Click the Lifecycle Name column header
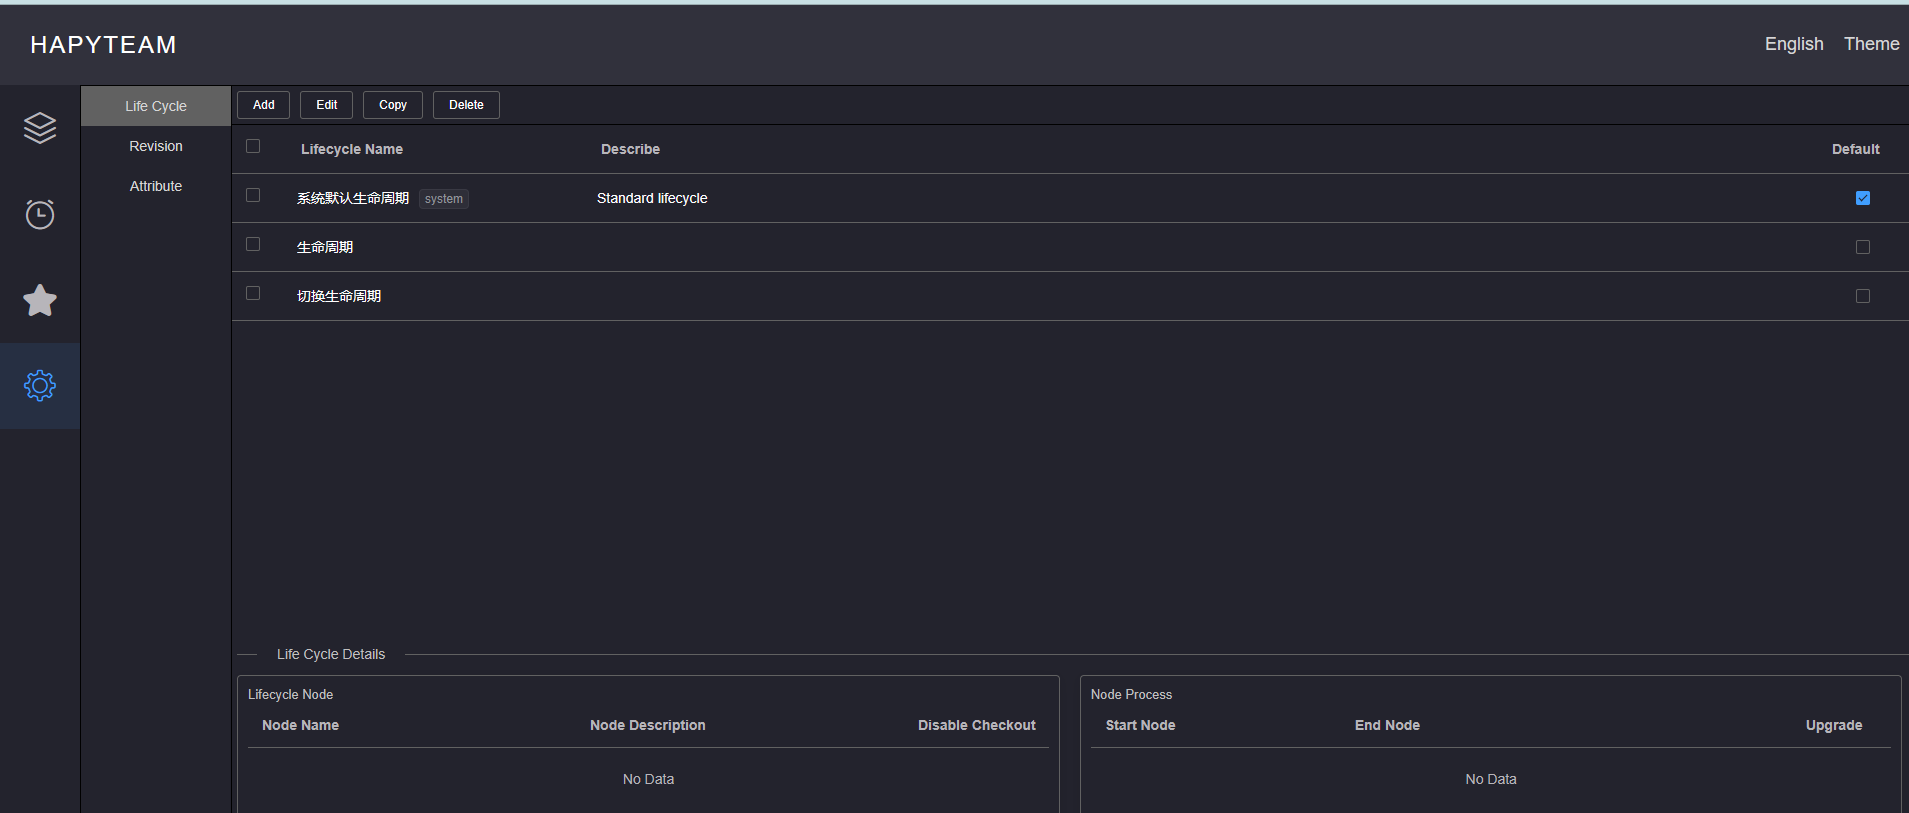This screenshot has height=813, width=1909. pyautogui.click(x=352, y=149)
